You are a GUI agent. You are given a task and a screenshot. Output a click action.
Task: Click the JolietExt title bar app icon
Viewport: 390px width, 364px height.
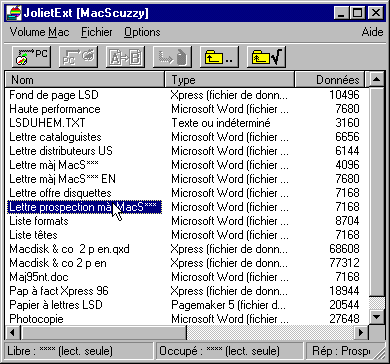pyautogui.click(x=14, y=13)
